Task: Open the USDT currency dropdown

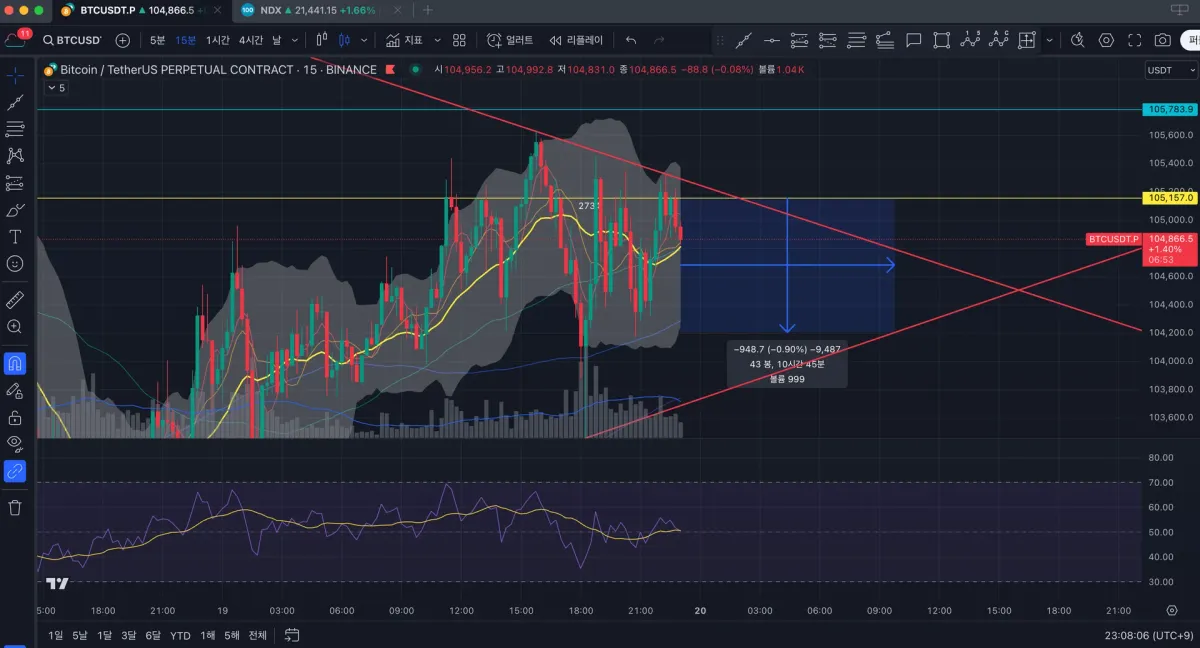Action: pos(1171,70)
